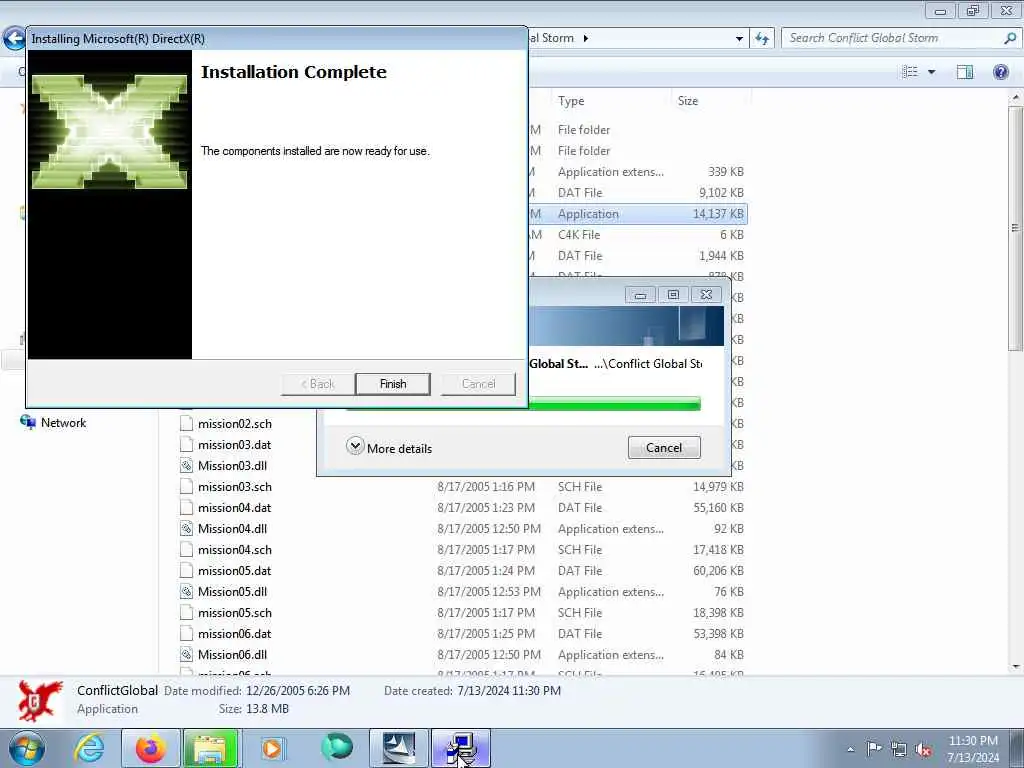This screenshot has height=768, width=1024.
Task: Click the highlighted Application row, 14,137 KB
Action: point(638,214)
